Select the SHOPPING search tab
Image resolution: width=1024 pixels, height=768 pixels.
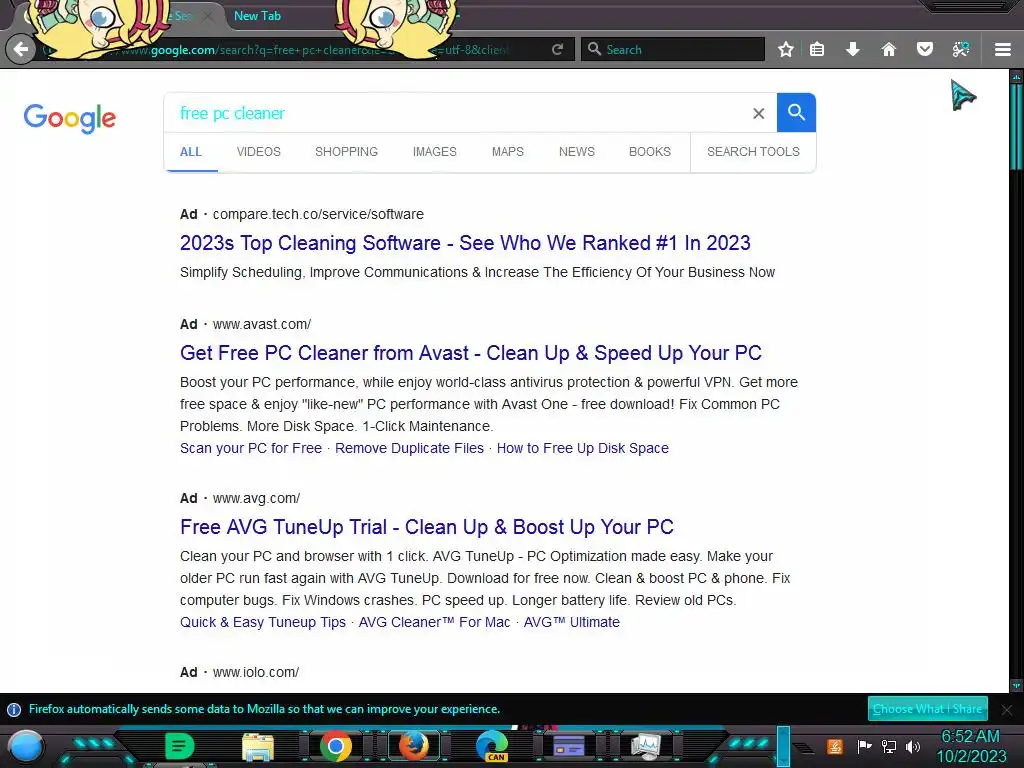pos(346,152)
